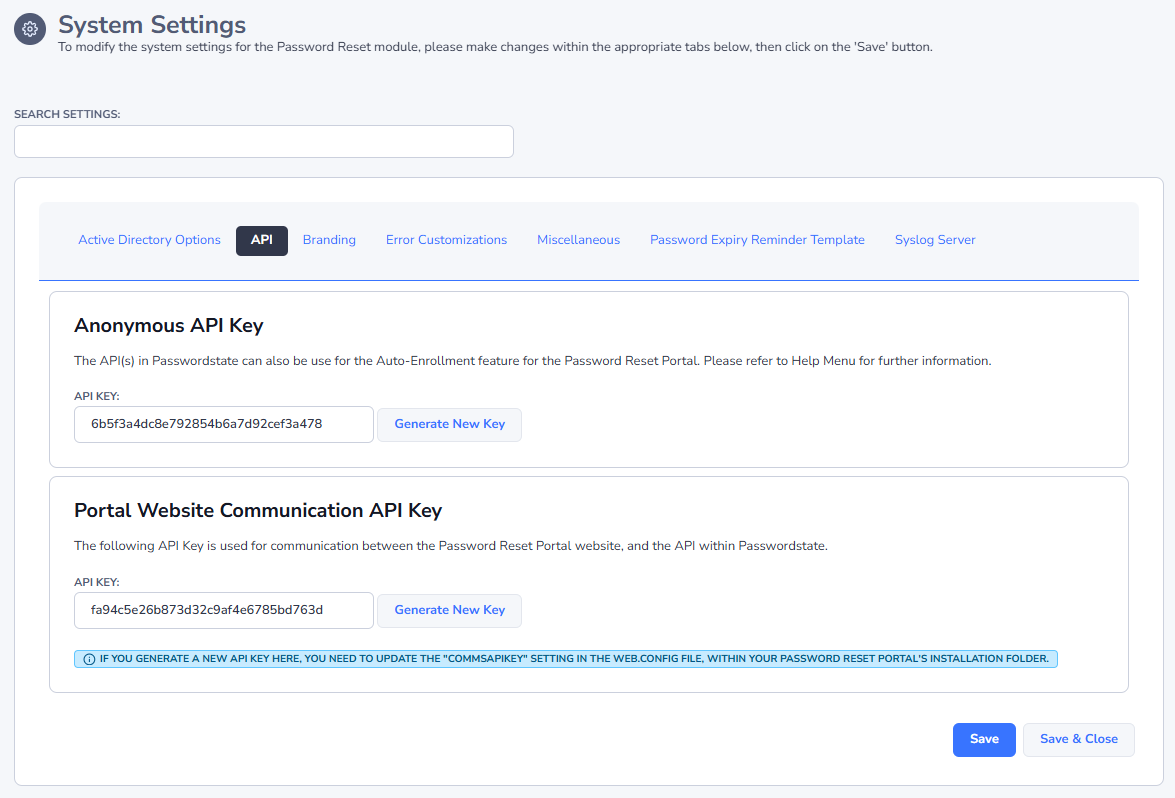
Task: Open the Active Directory Options tab
Action: point(149,240)
